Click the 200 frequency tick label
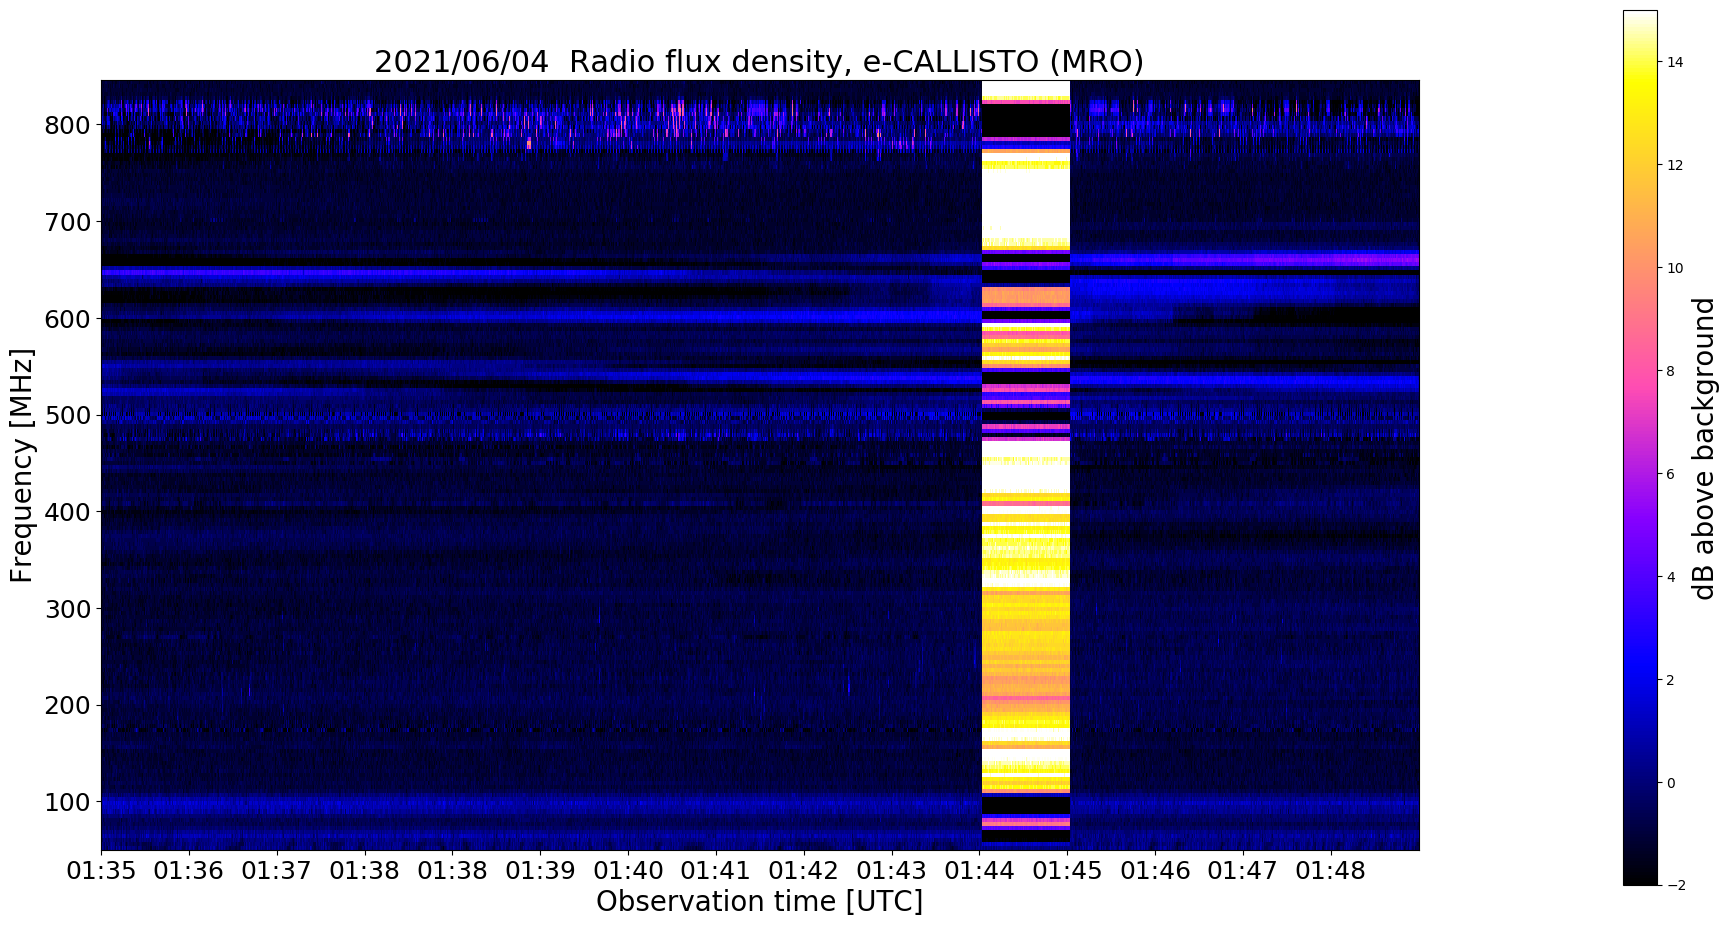The height and width of the screenshot is (927, 1730). tap(68, 705)
